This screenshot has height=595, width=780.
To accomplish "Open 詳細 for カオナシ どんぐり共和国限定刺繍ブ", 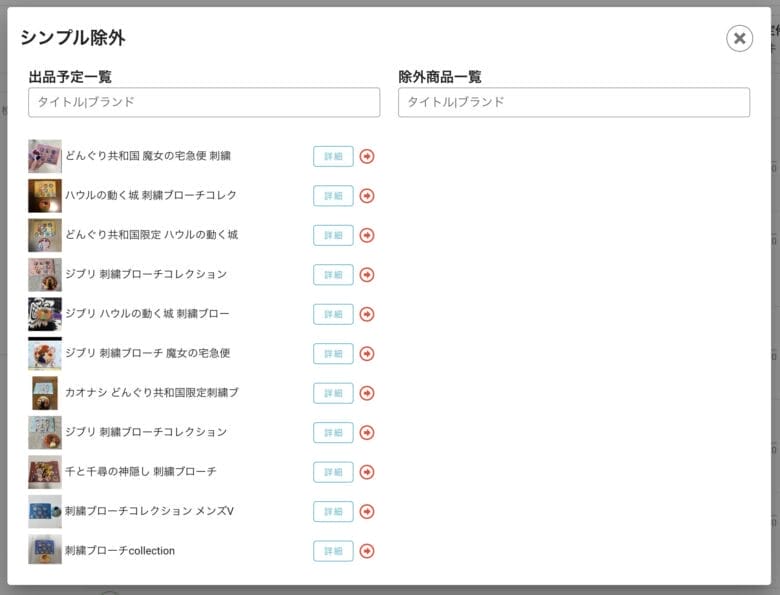I will pos(333,393).
